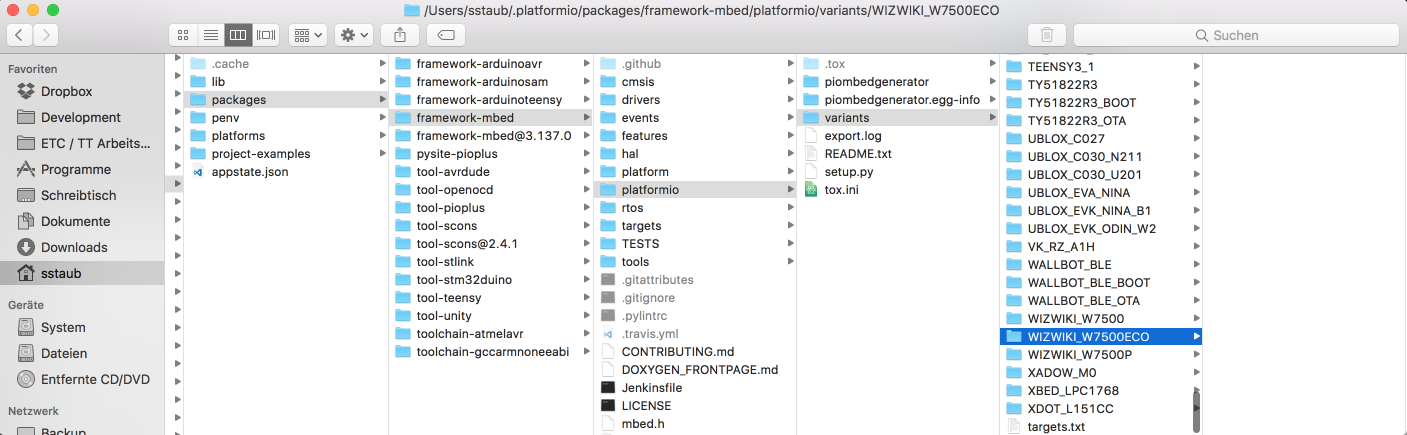The width and height of the screenshot is (1407, 435).
Task: Switch to list view mode
Action: 210,35
